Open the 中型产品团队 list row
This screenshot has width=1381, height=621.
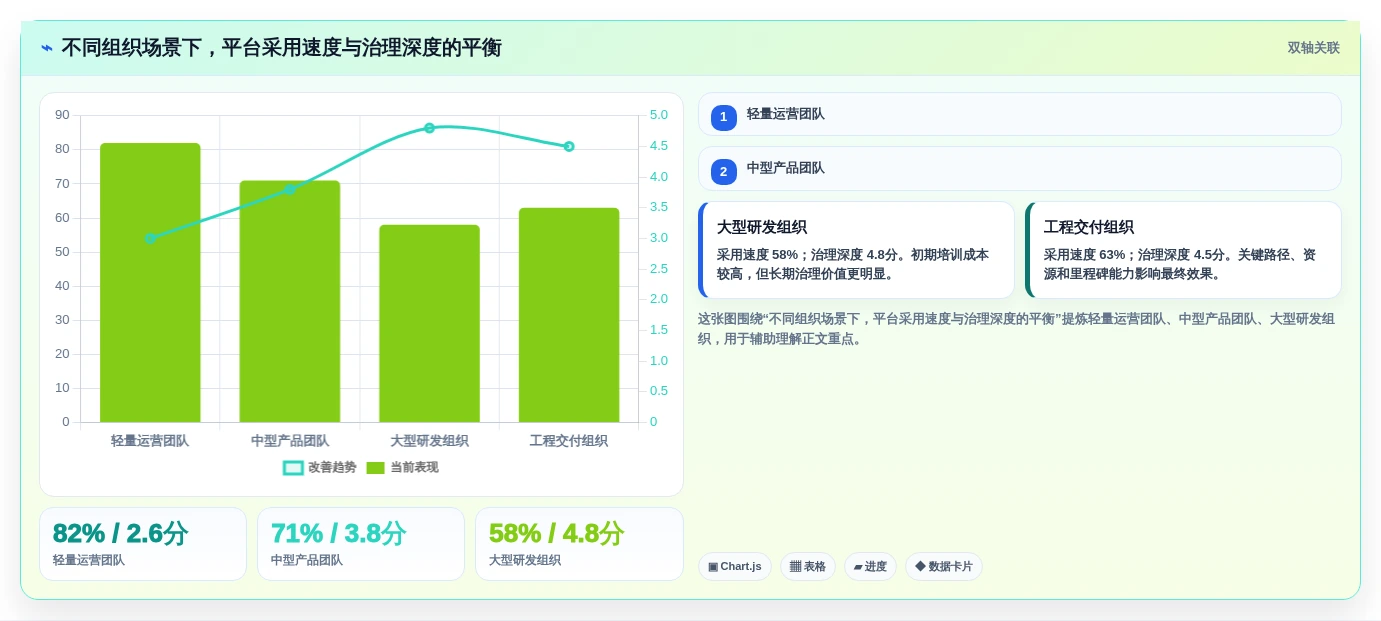(1020, 168)
